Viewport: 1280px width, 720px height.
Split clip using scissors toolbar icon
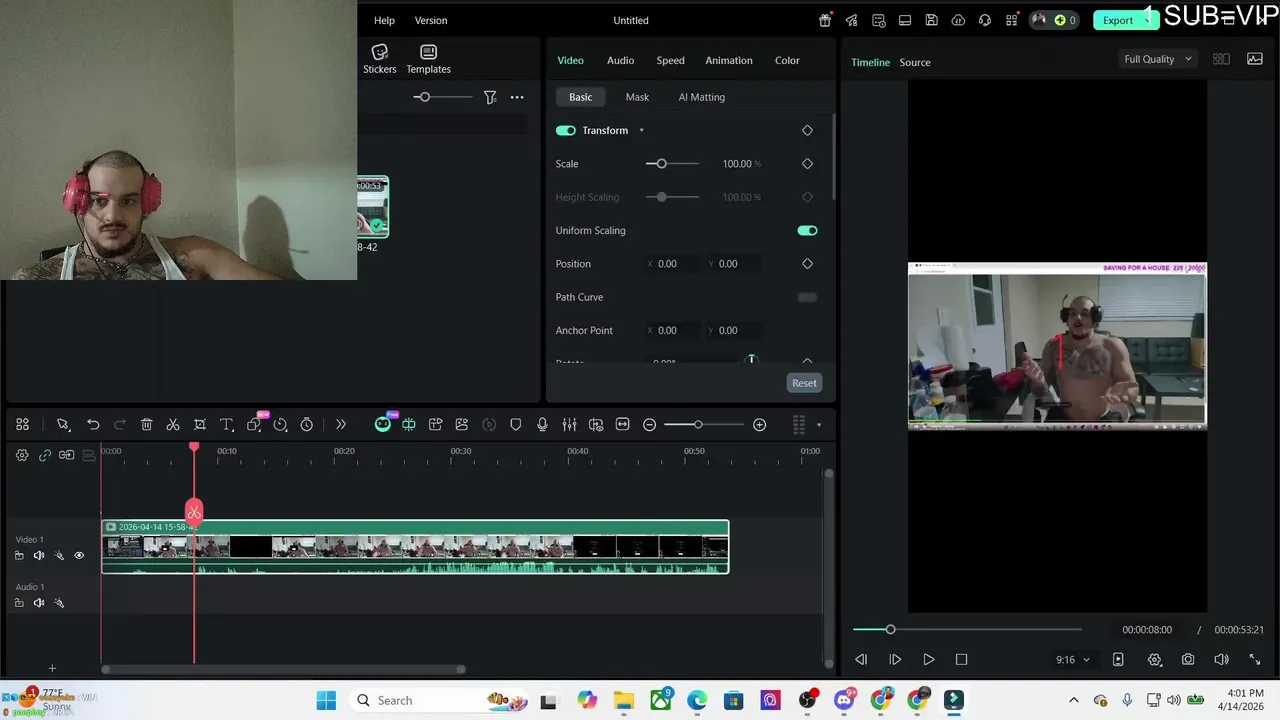[x=173, y=425]
